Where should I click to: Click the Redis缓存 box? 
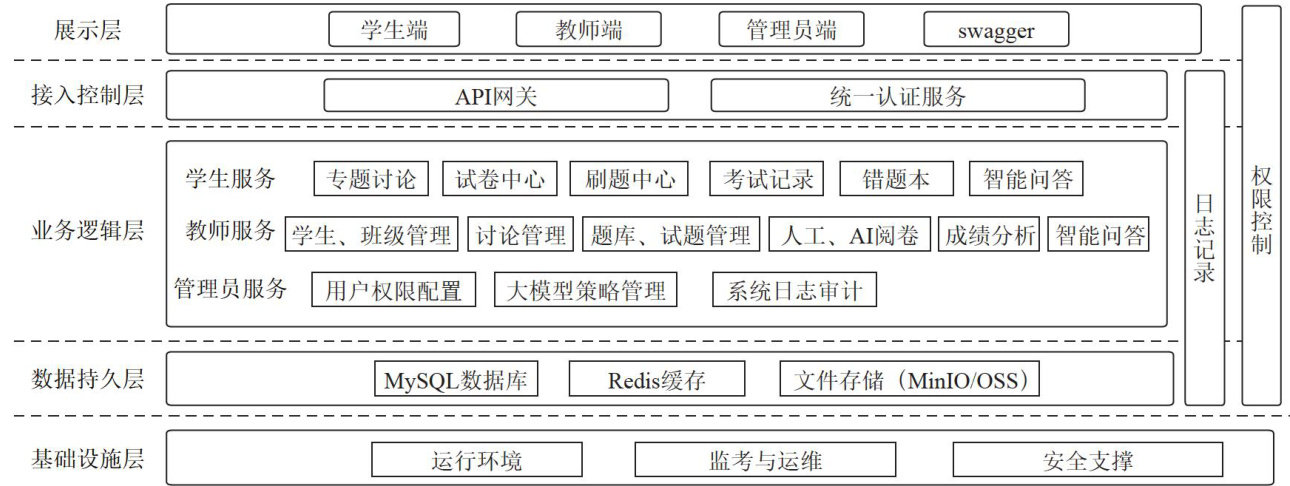656,380
